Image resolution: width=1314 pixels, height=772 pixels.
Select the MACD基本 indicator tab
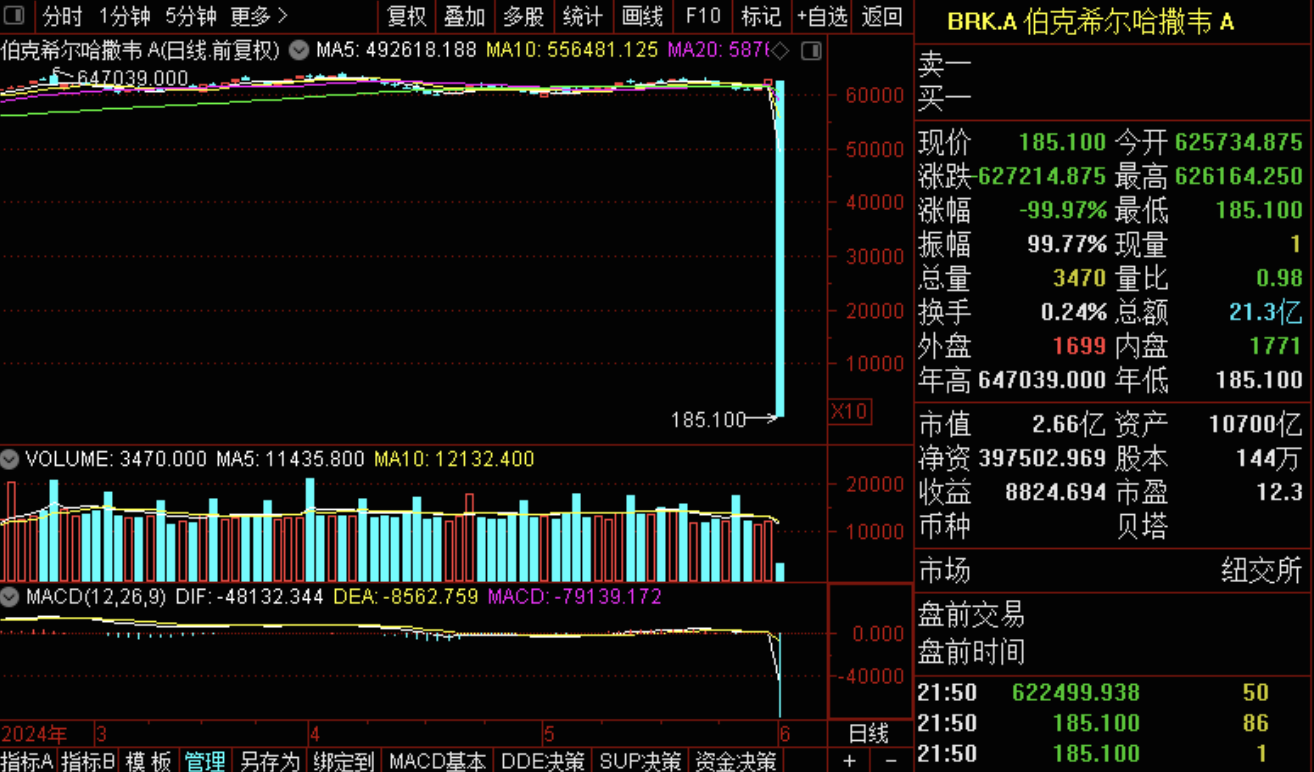click(x=438, y=761)
